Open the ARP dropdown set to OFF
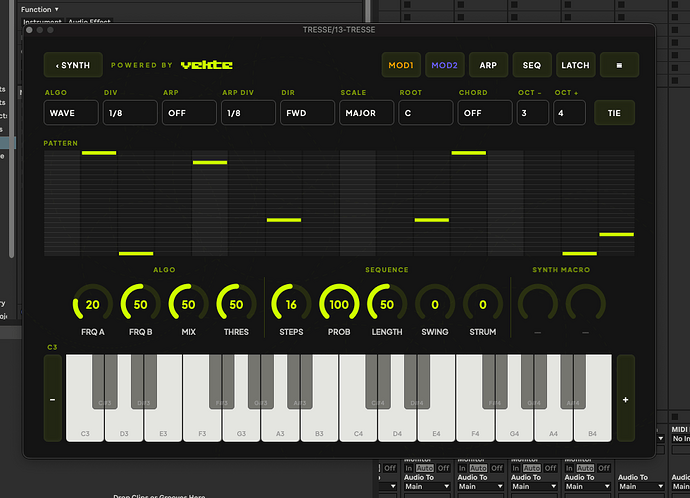Image resolution: width=690 pixels, height=498 pixels. pyautogui.click(x=189, y=113)
